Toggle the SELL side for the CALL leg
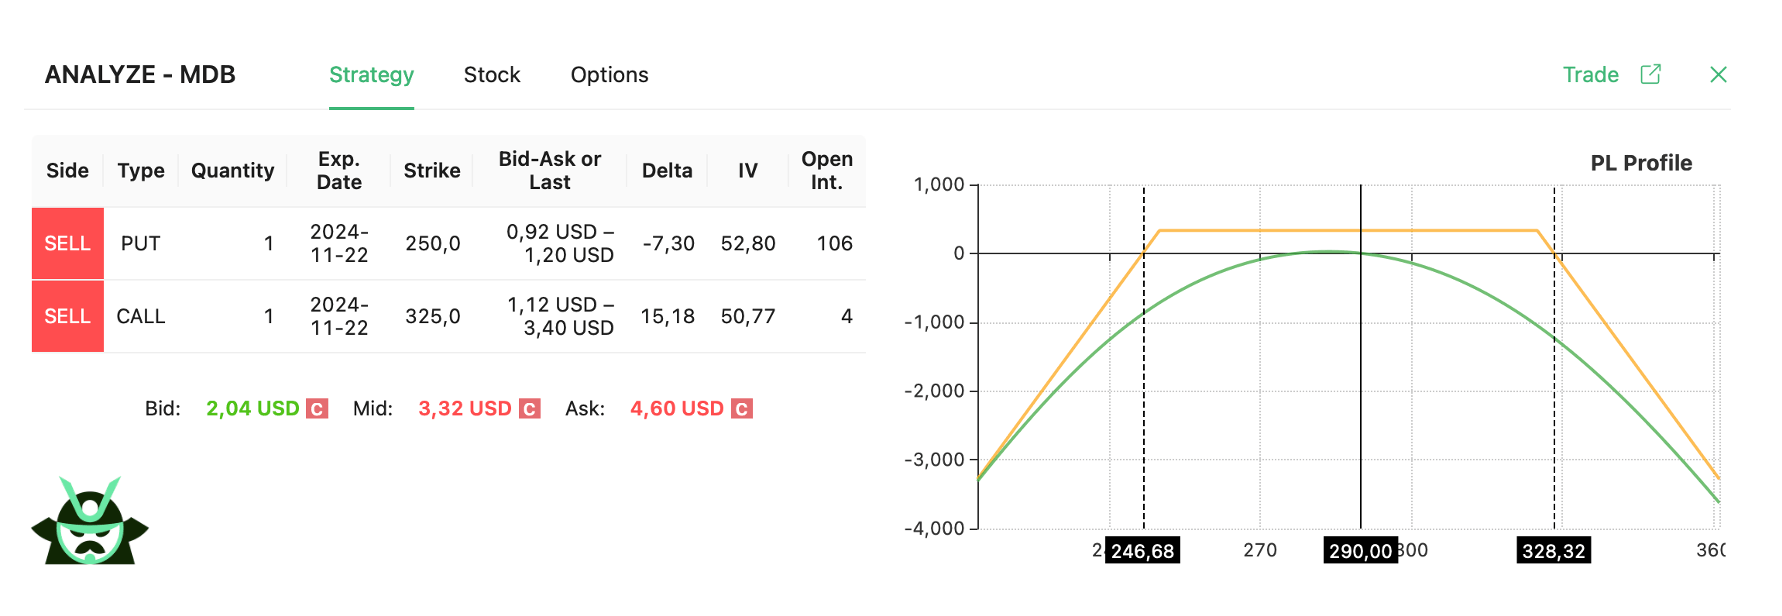This screenshot has height=616, width=1782. click(x=68, y=317)
